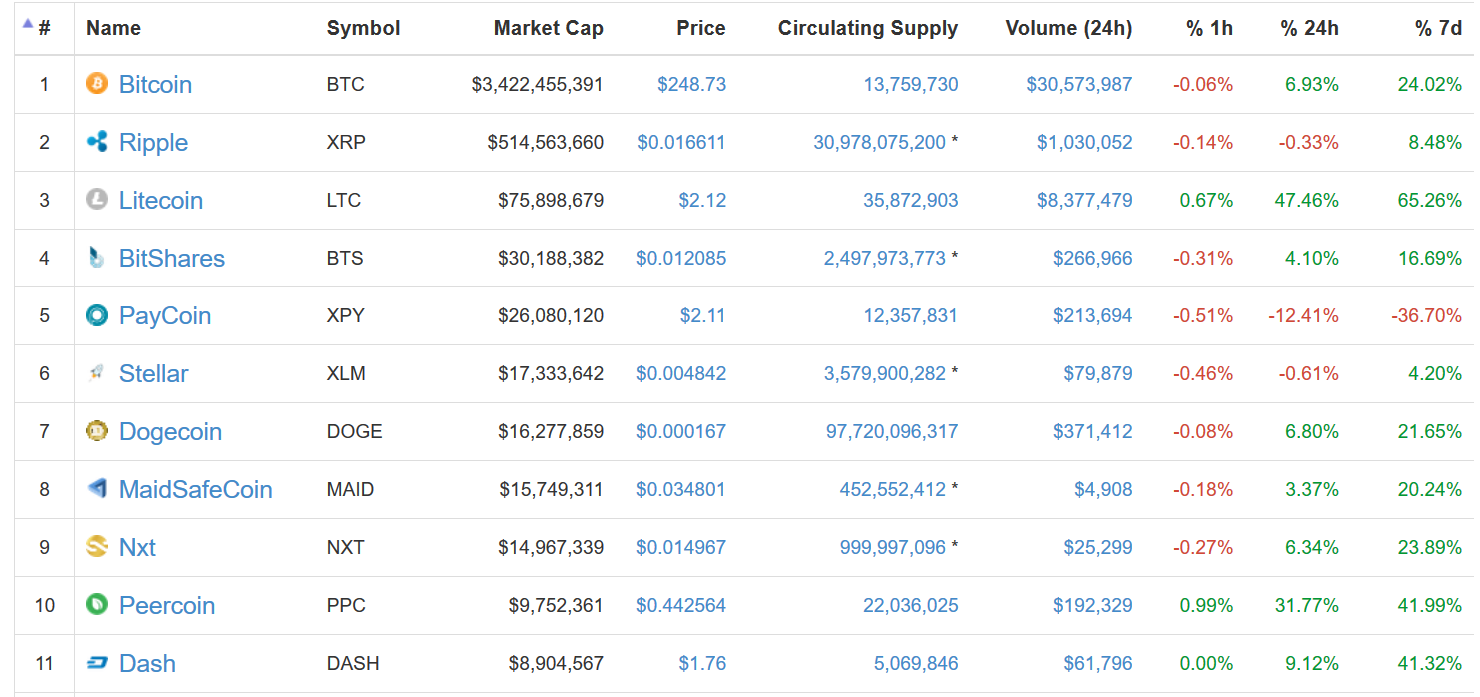Click Bitcoin price $248.73
1480x697 pixels.
691,84
